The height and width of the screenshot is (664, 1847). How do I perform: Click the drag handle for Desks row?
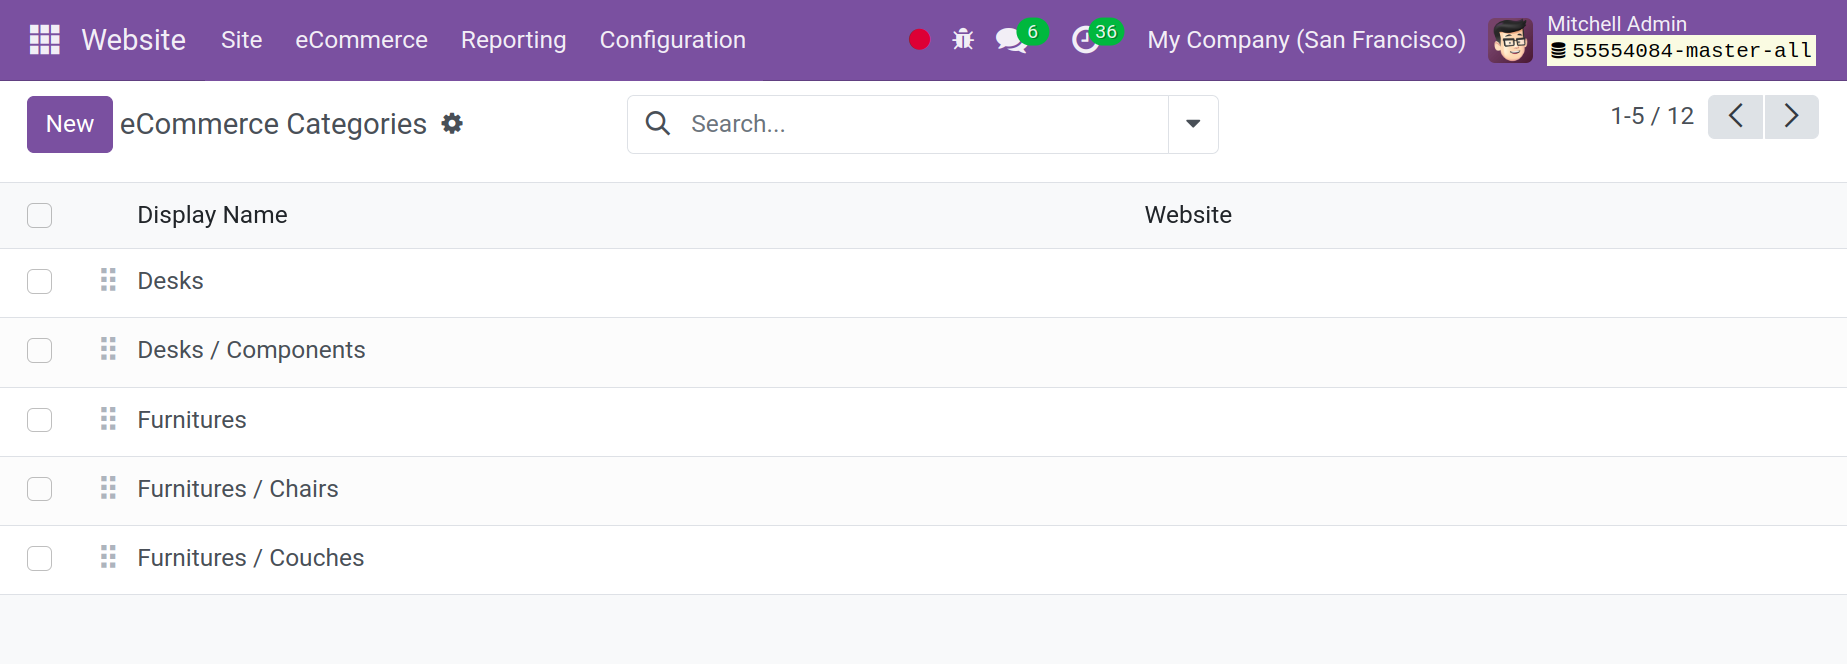click(x=108, y=281)
